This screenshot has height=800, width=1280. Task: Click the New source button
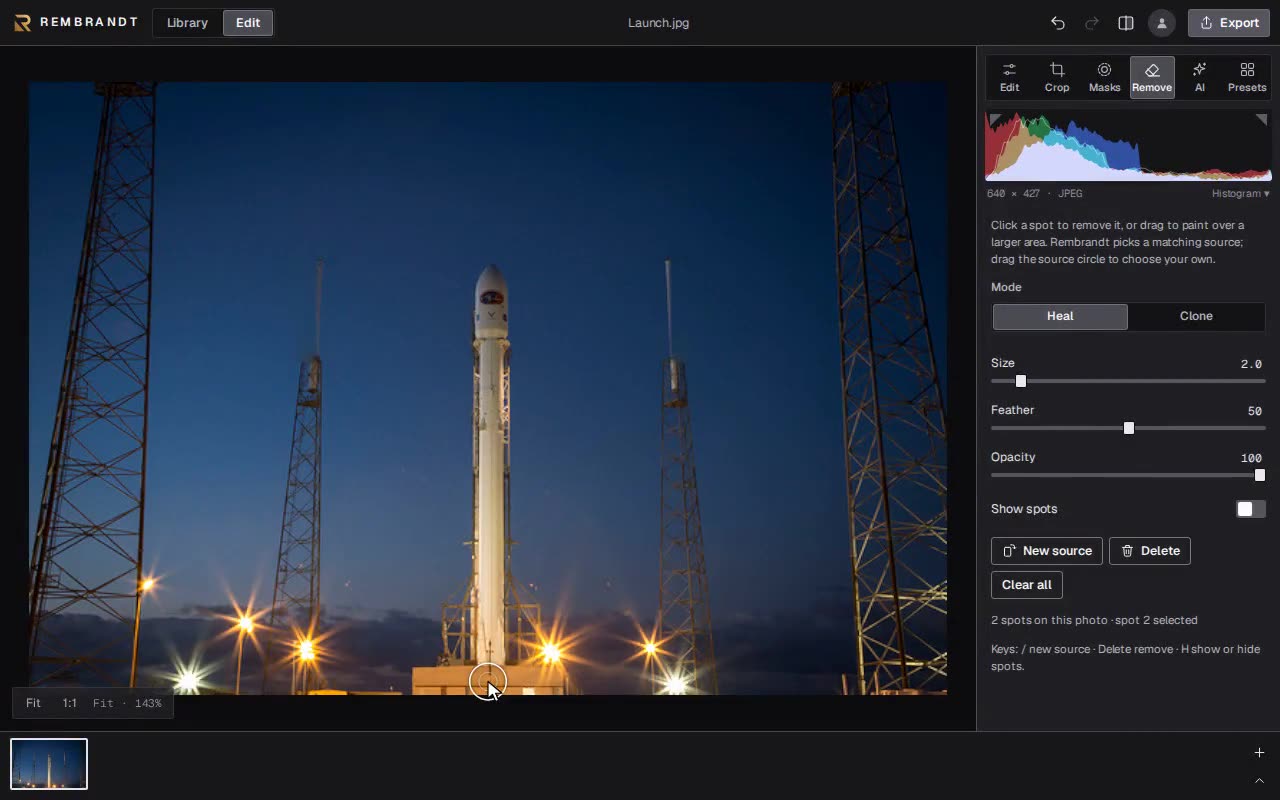click(x=1047, y=551)
